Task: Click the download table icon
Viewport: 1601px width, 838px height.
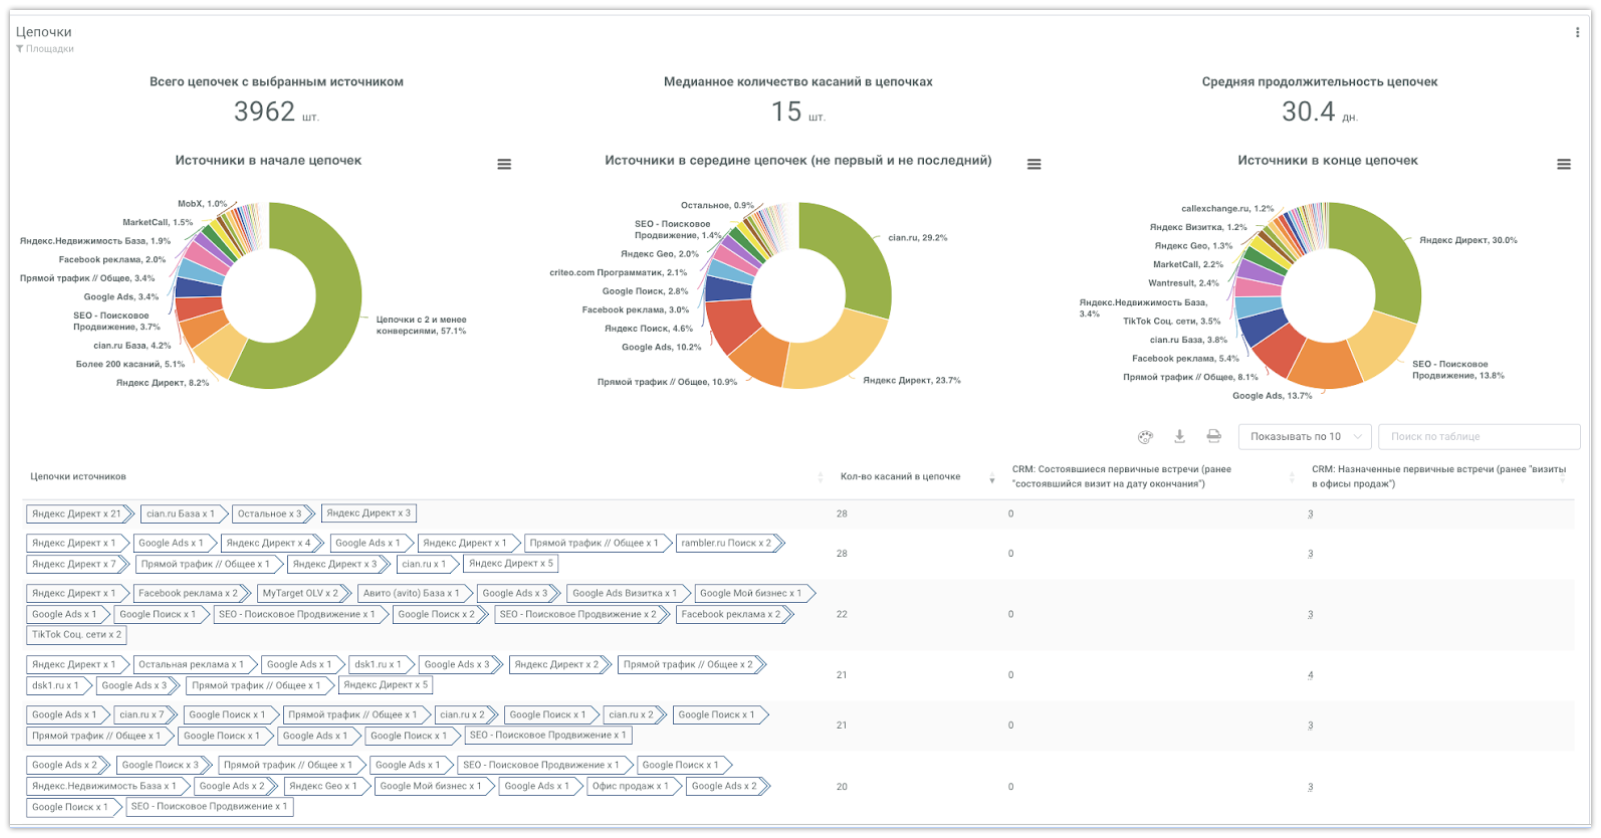Action: pos(1180,436)
